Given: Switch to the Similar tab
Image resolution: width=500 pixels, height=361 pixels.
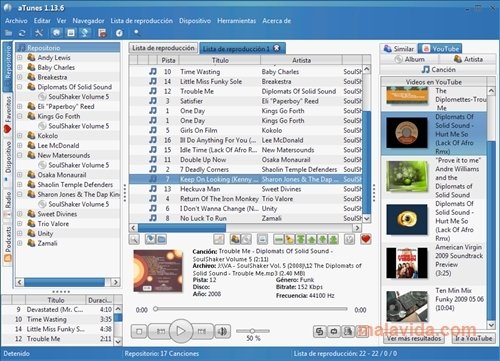Looking at the screenshot, I should click(399, 49).
